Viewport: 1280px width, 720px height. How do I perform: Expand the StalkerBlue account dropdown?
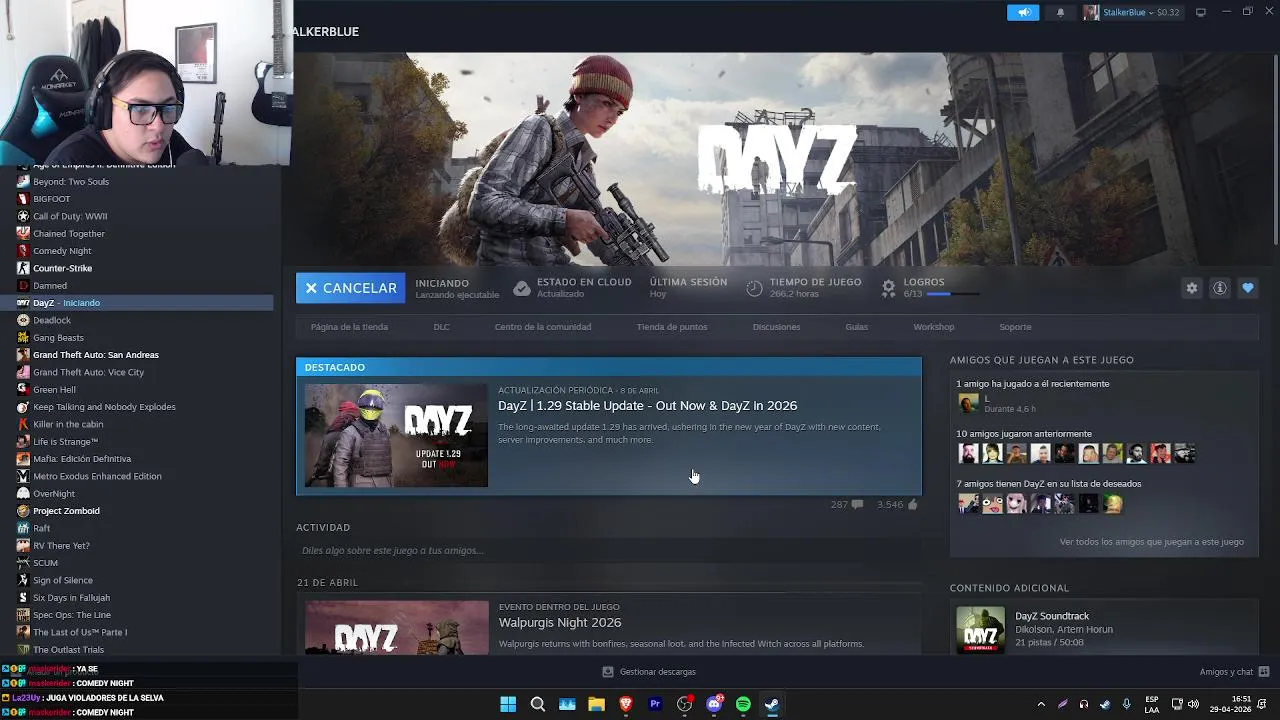coord(1133,12)
